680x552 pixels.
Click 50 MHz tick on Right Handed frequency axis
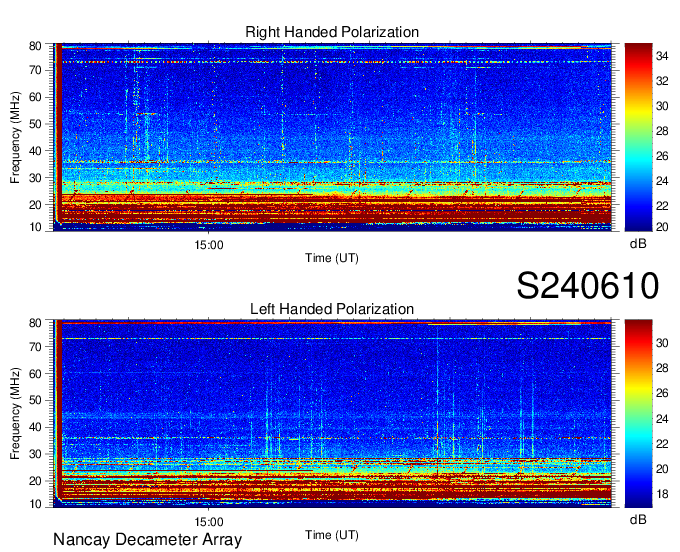pyautogui.click(x=35, y=124)
